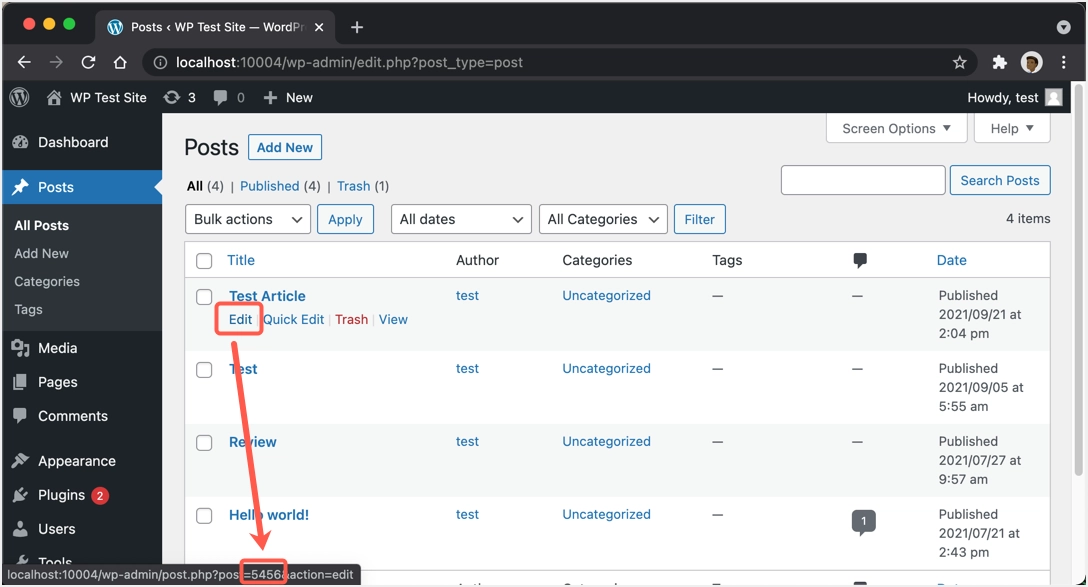Go to site via home icon

(54, 97)
